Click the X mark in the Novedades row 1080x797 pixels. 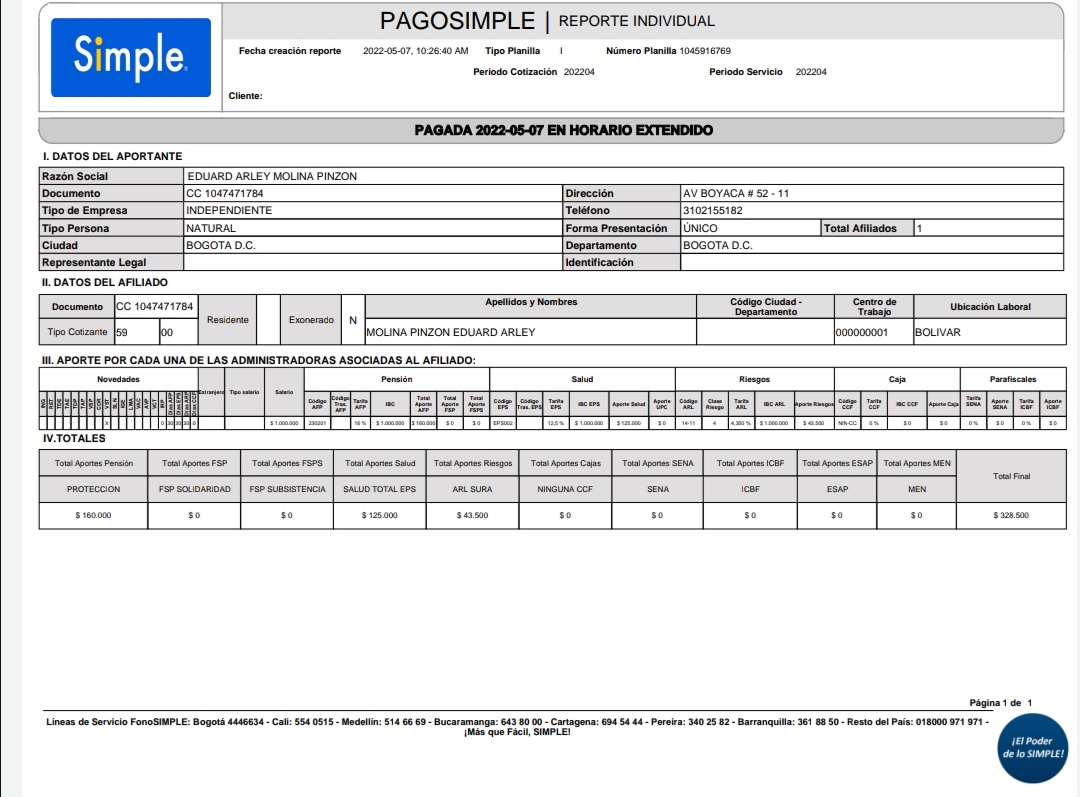[x=107, y=424]
